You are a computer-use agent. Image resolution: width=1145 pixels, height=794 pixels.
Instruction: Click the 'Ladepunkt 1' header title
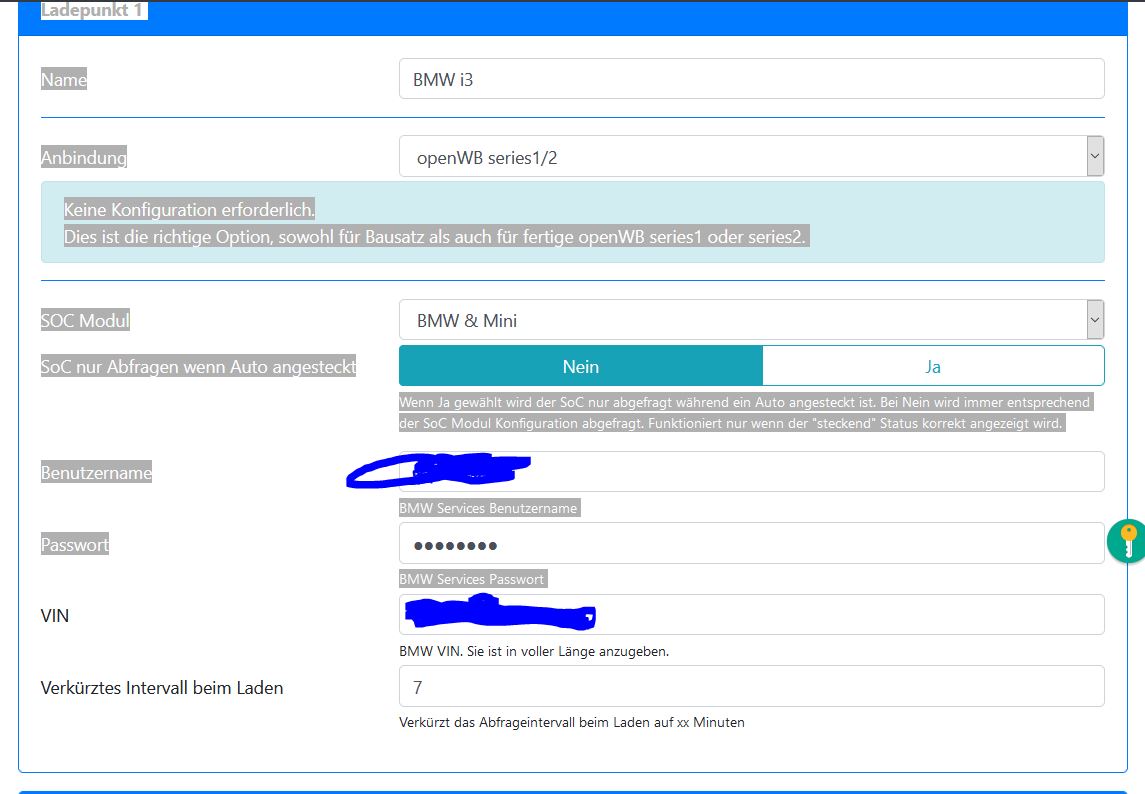pos(94,10)
